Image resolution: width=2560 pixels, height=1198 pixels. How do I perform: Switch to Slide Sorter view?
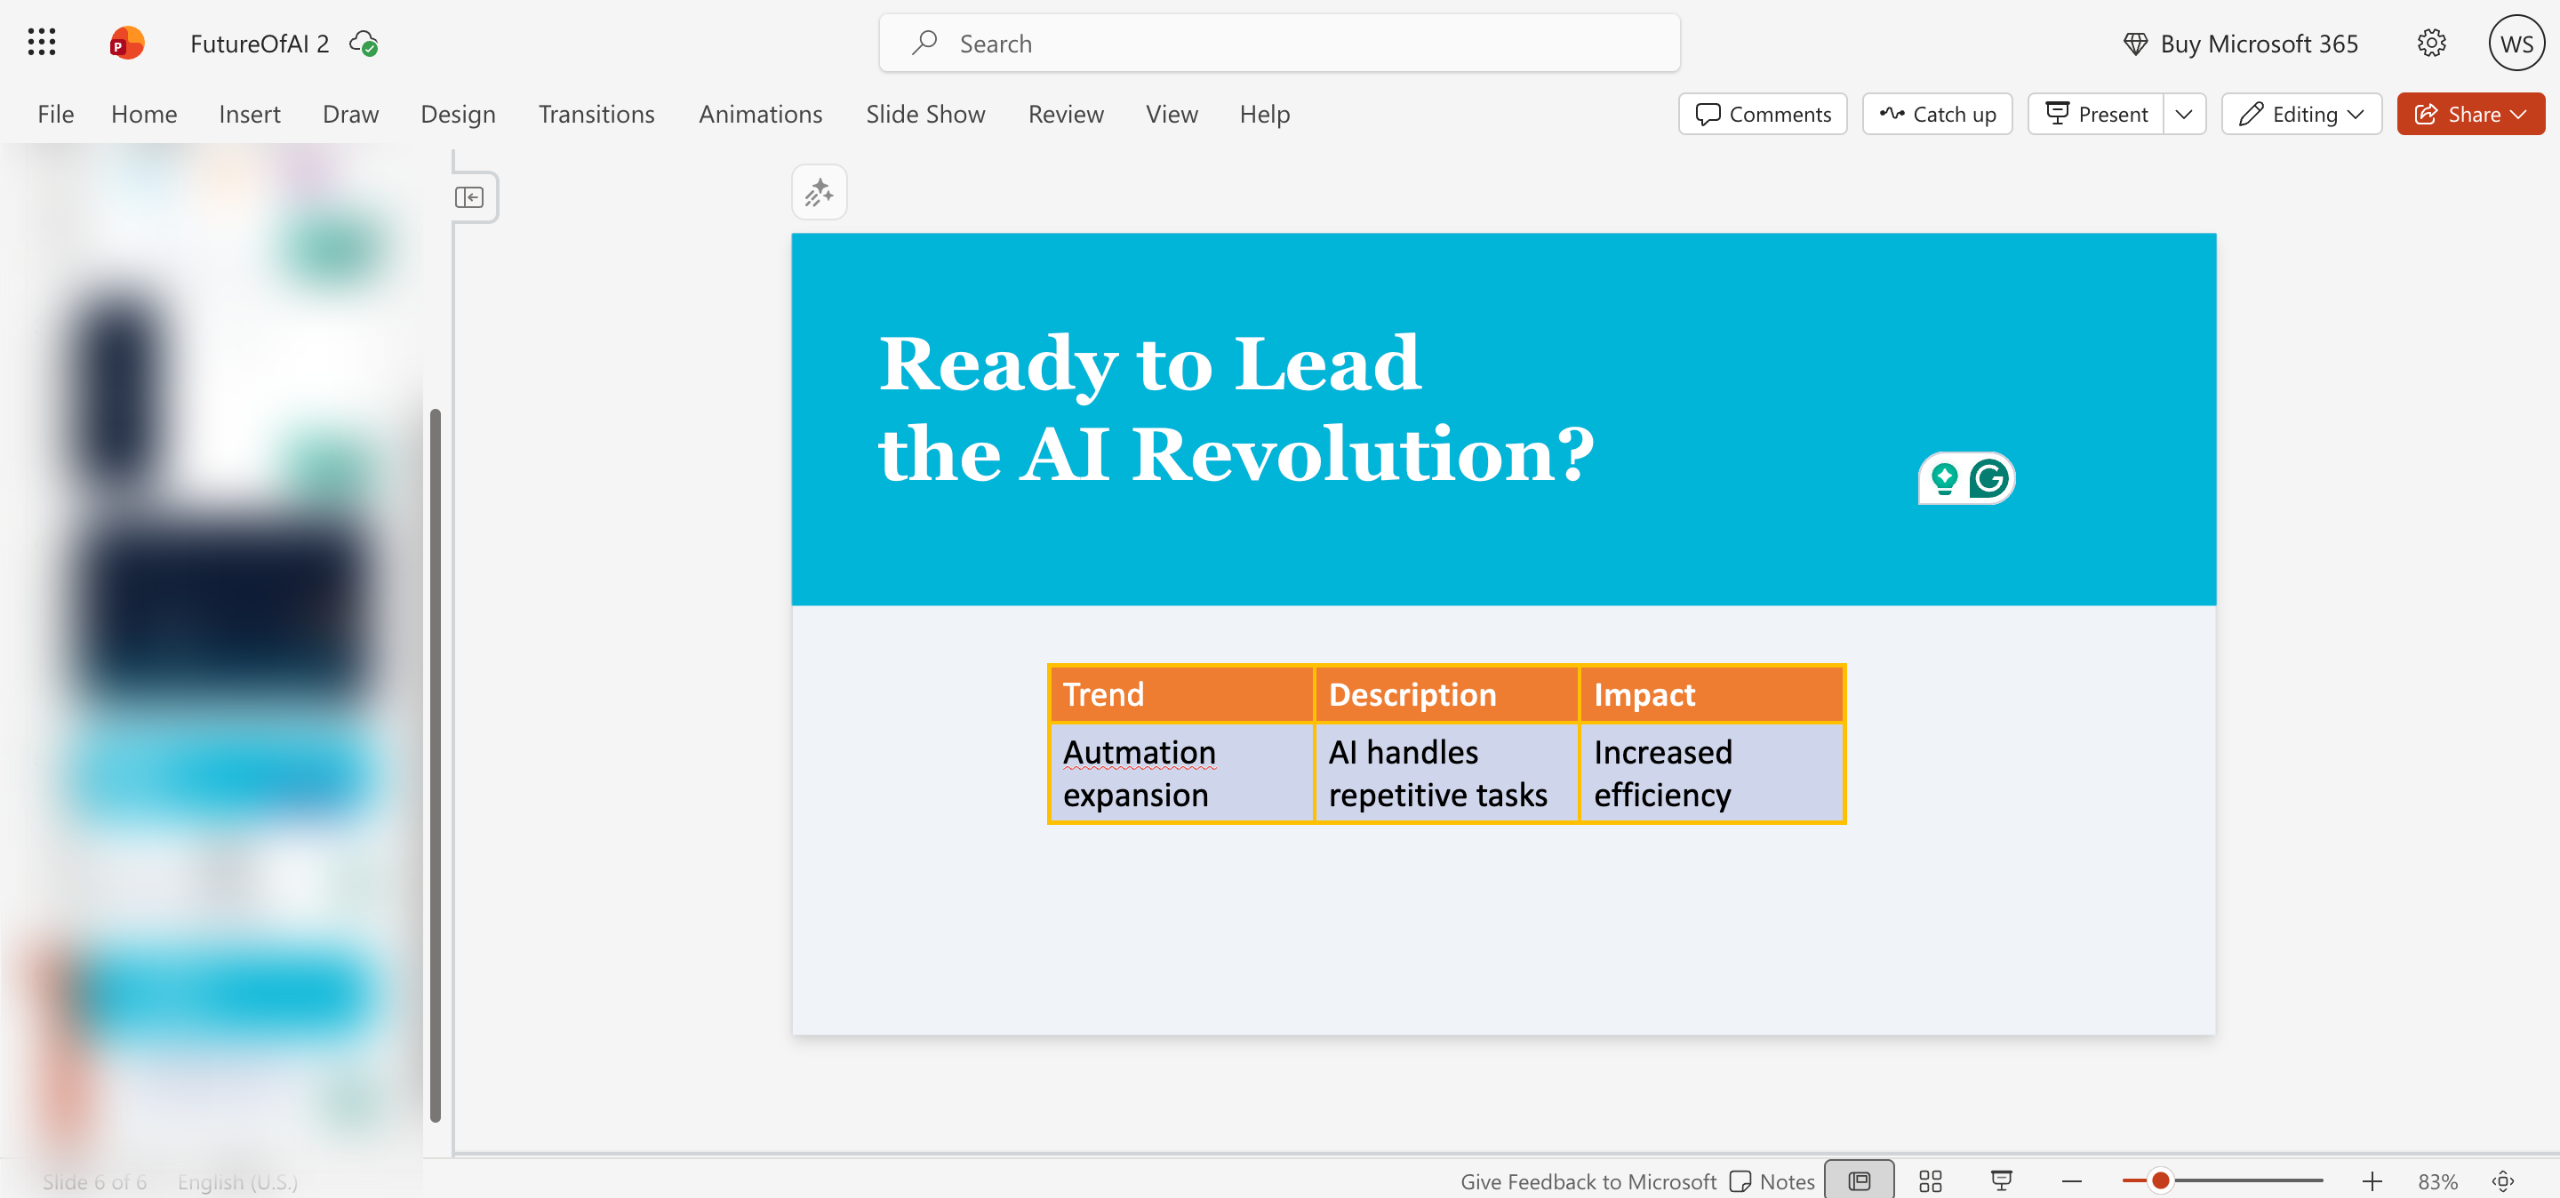click(x=1930, y=1181)
